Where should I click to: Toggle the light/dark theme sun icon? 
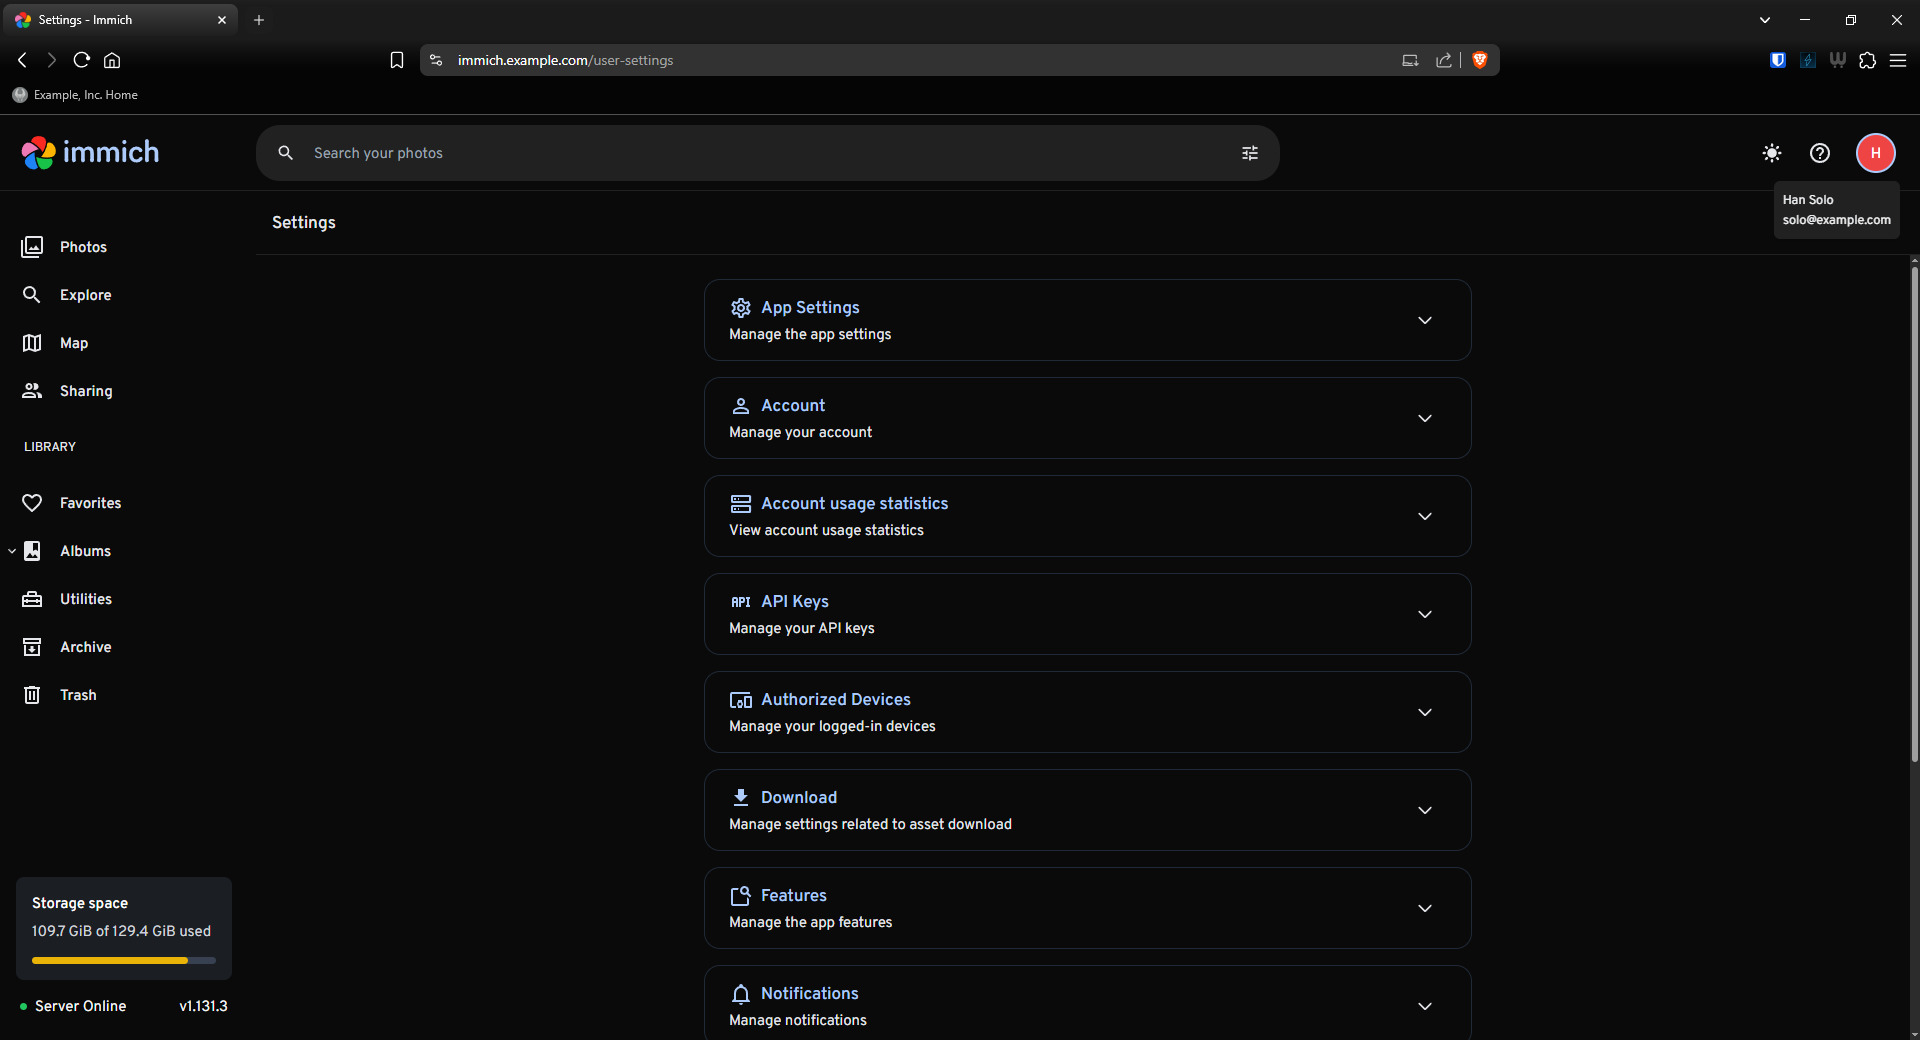[x=1771, y=153]
